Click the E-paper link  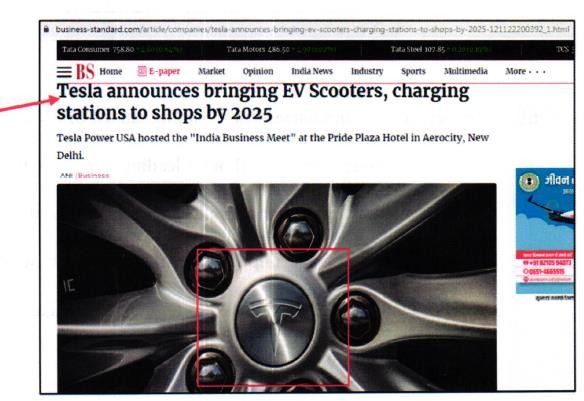164,71
